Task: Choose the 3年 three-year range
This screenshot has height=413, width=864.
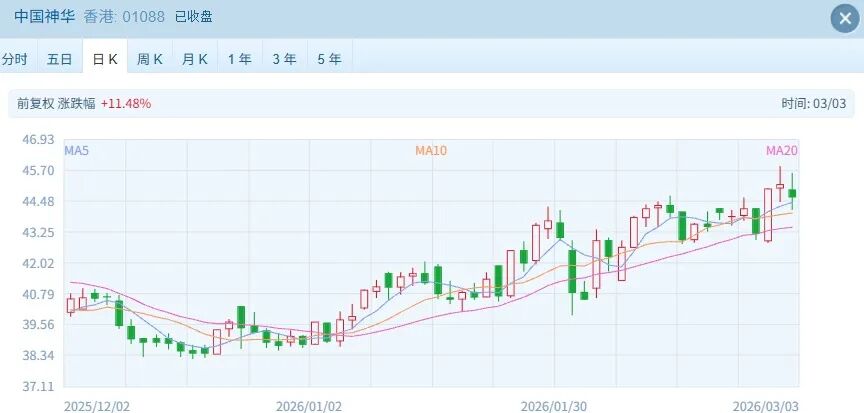Action: coord(285,59)
